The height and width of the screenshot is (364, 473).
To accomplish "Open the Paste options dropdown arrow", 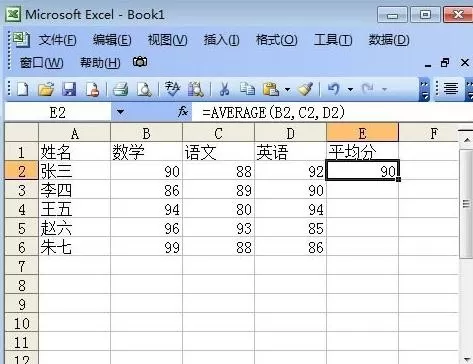I will [287, 89].
